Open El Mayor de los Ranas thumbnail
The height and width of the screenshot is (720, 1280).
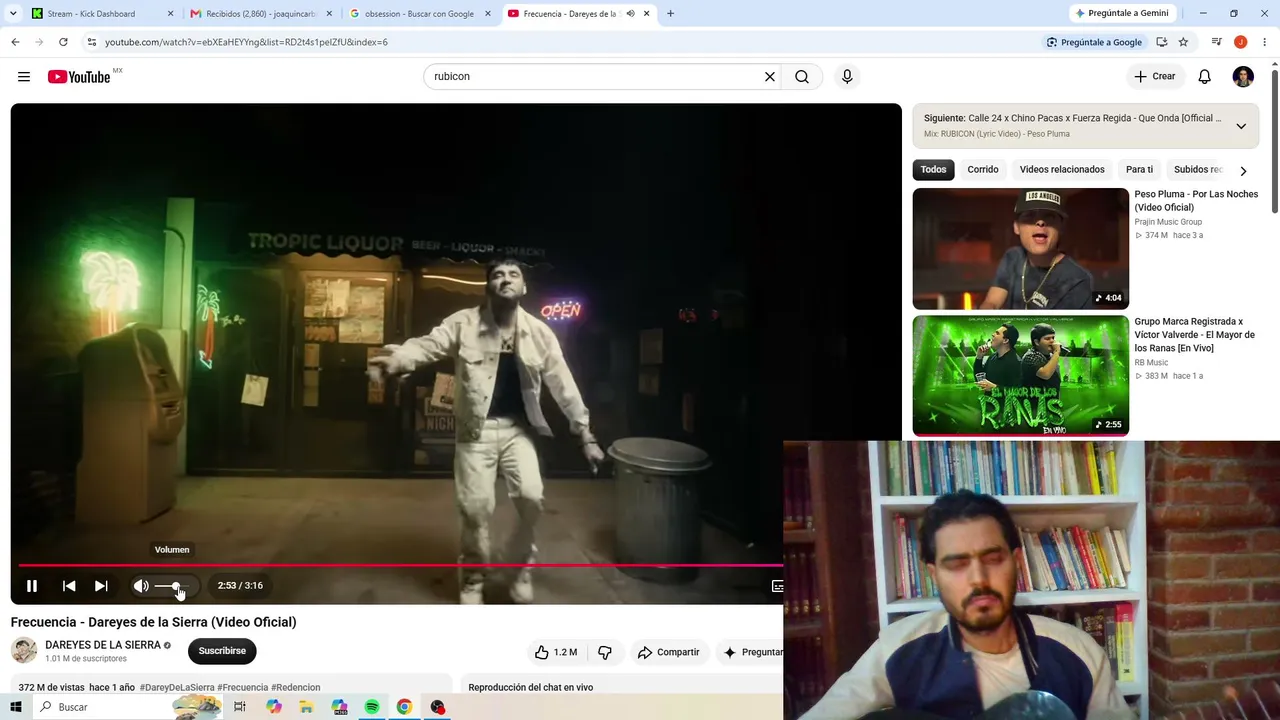[x=1020, y=376]
